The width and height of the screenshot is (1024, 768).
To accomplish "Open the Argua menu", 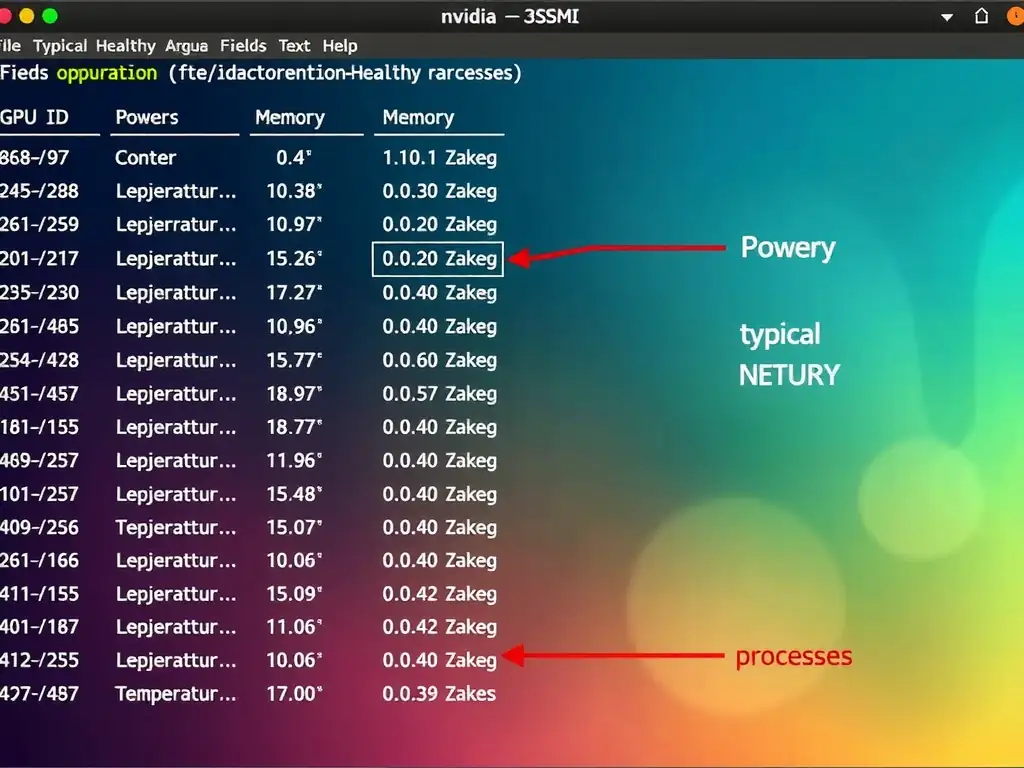I will [x=186, y=46].
